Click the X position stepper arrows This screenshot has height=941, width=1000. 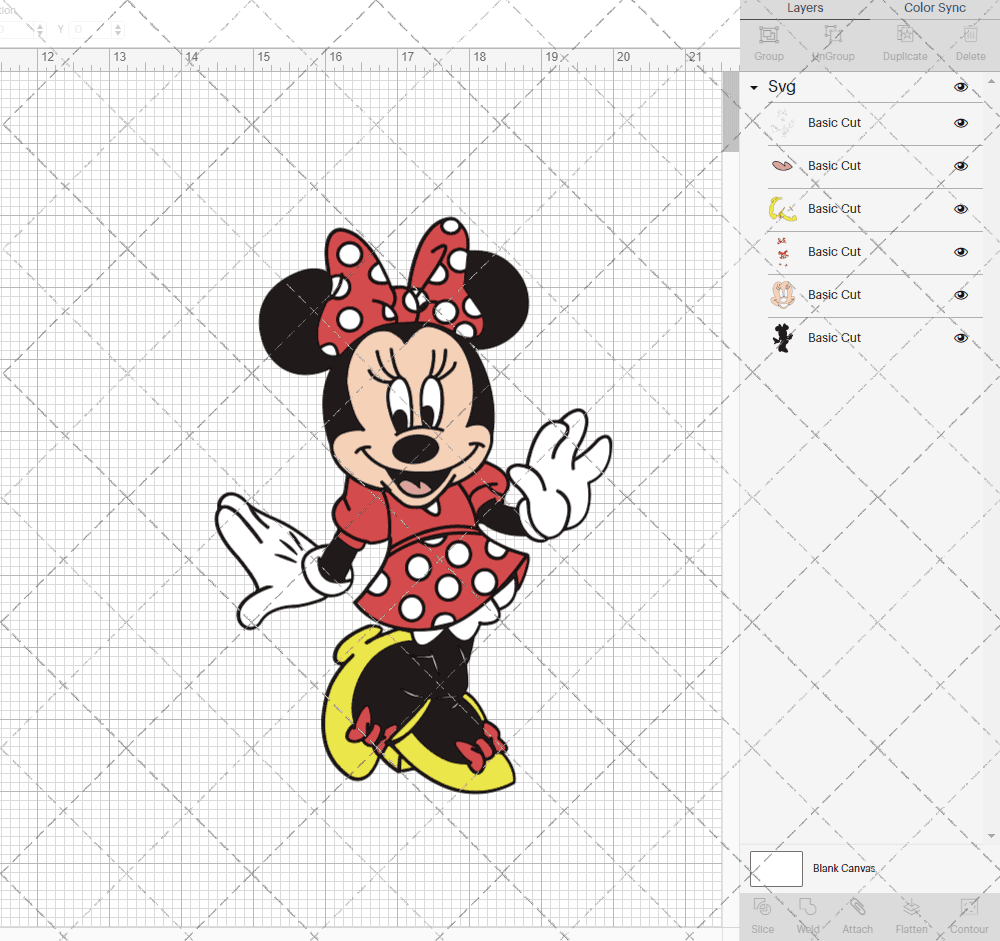pyautogui.click(x=40, y=29)
